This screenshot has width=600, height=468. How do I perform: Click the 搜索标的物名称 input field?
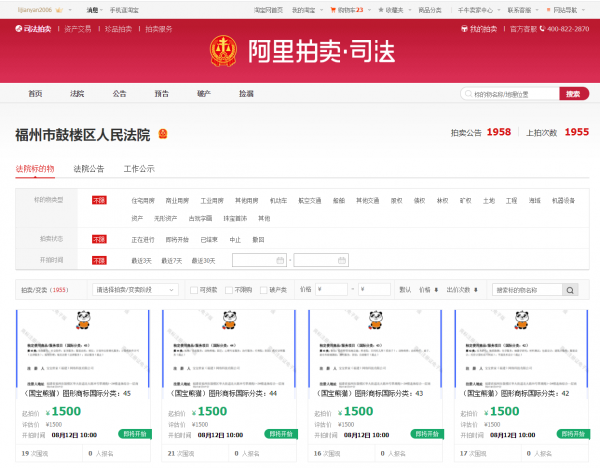click(x=527, y=290)
